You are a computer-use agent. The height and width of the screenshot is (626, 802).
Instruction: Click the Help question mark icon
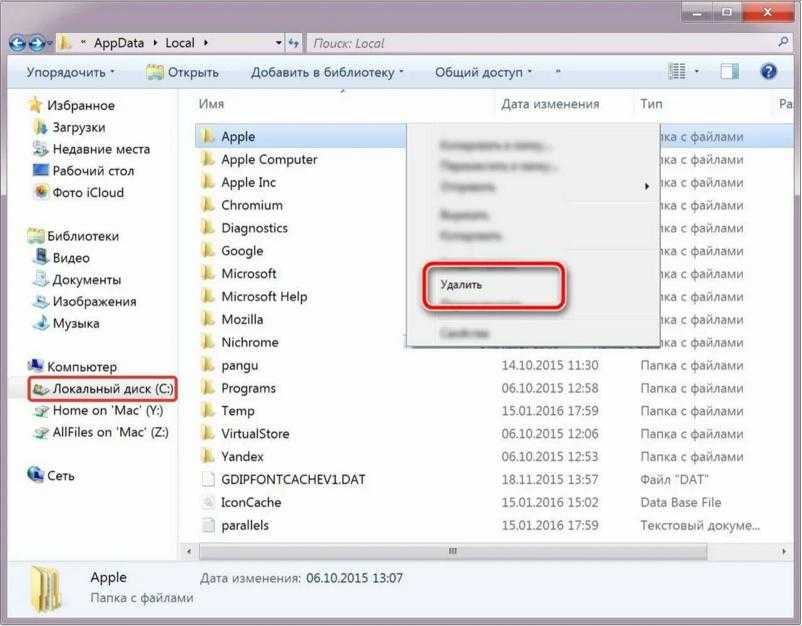click(768, 72)
